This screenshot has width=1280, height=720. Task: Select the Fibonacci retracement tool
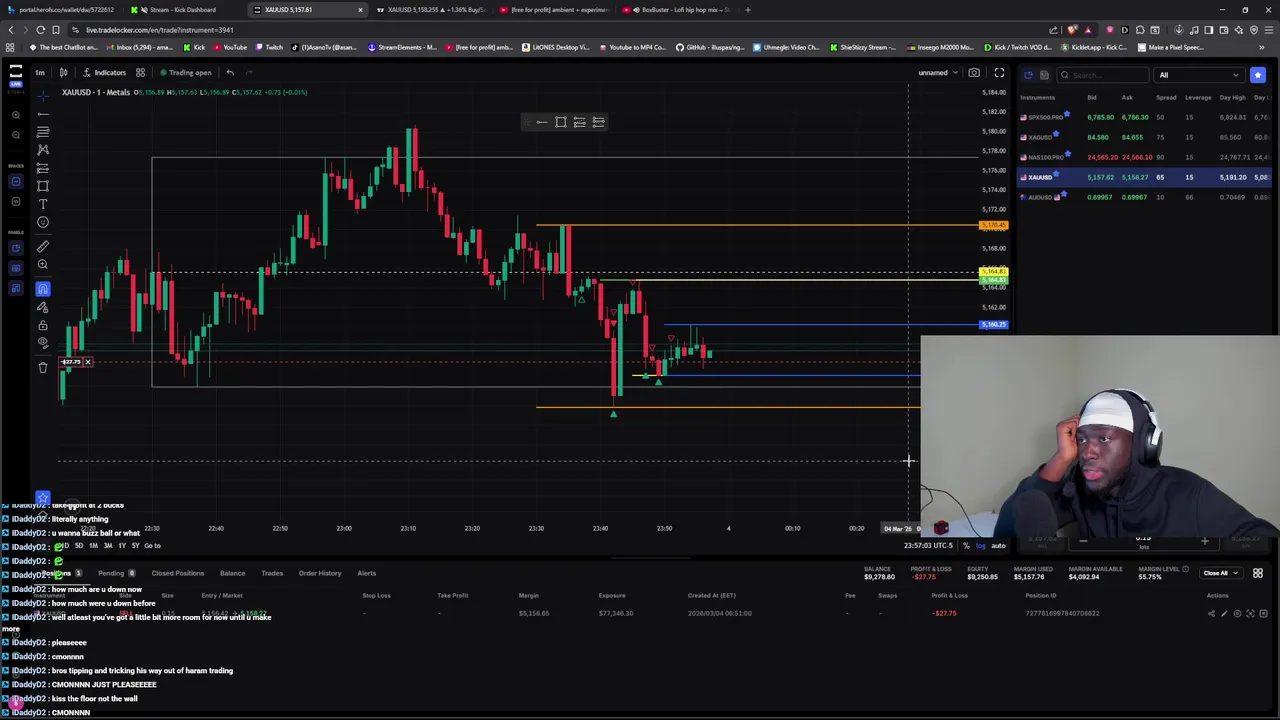[43, 132]
